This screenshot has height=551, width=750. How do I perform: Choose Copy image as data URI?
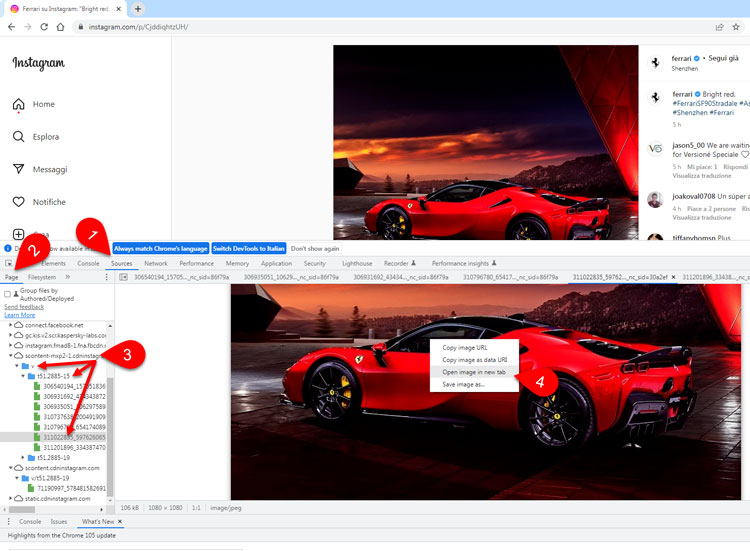(x=474, y=360)
